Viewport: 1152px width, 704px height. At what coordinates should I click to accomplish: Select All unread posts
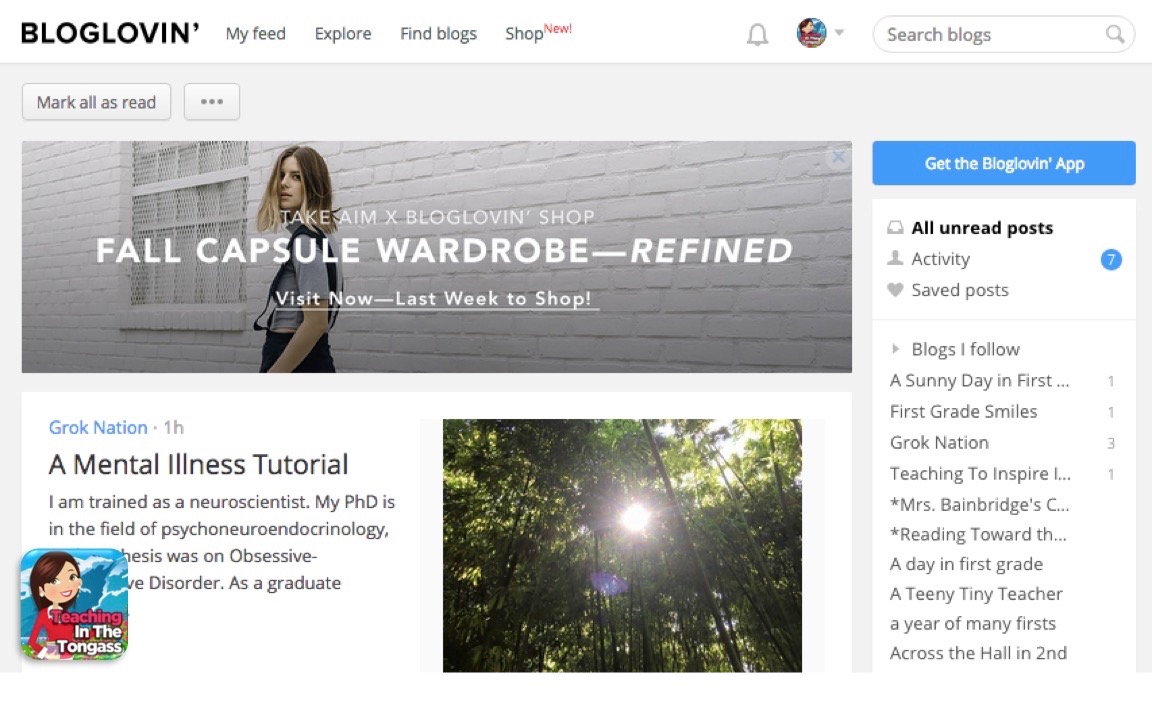point(982,228)
